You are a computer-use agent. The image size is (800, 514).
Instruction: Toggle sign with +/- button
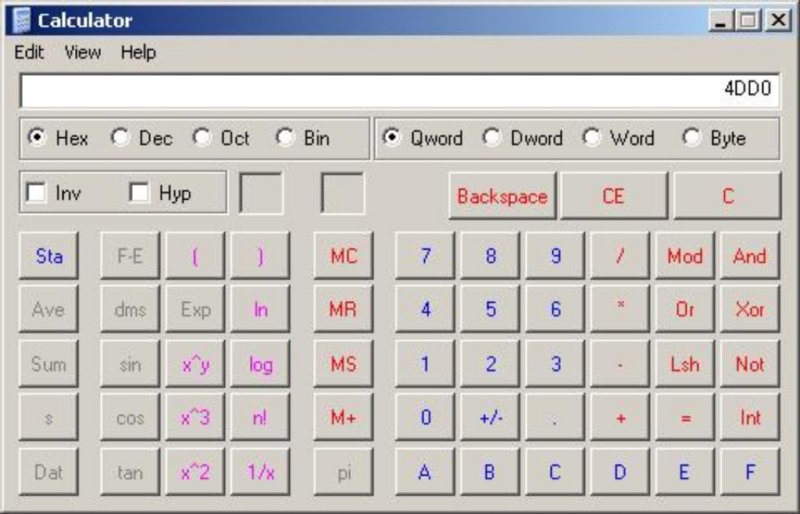tap(490, 418)
